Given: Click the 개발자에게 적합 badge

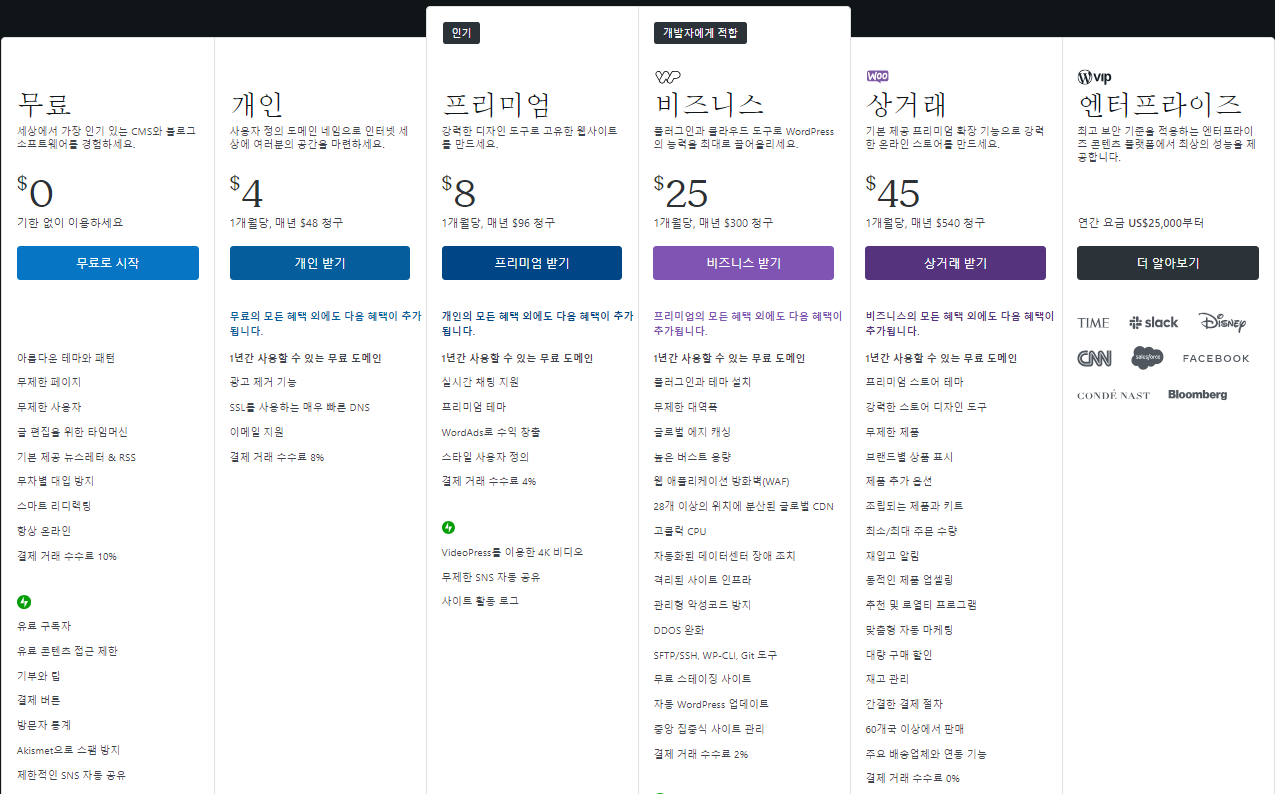Looking at the screenshot, I should click(x=701, y=32).
